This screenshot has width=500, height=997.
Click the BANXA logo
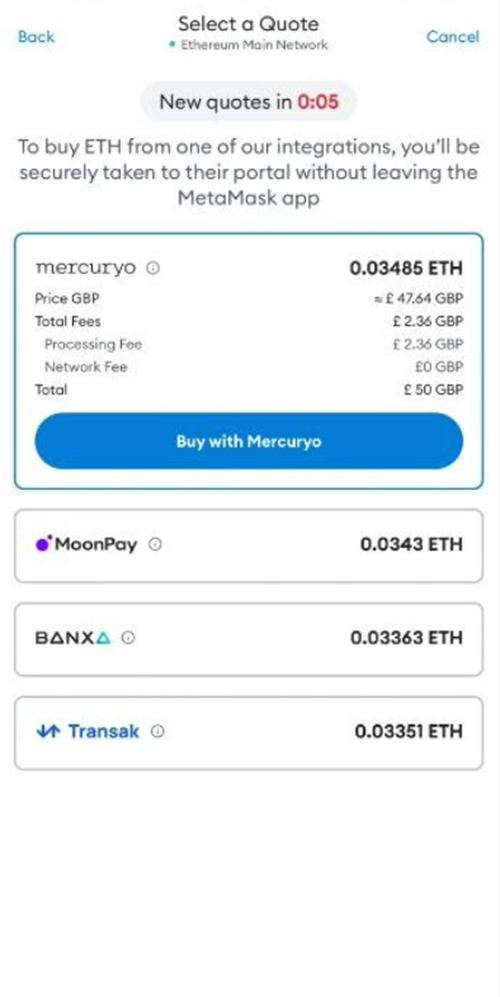[73, 638]
